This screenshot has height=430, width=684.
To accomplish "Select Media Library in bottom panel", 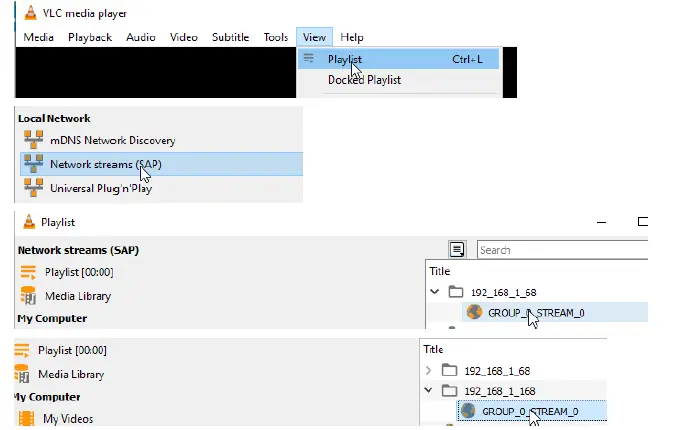I will click(71, 375).
